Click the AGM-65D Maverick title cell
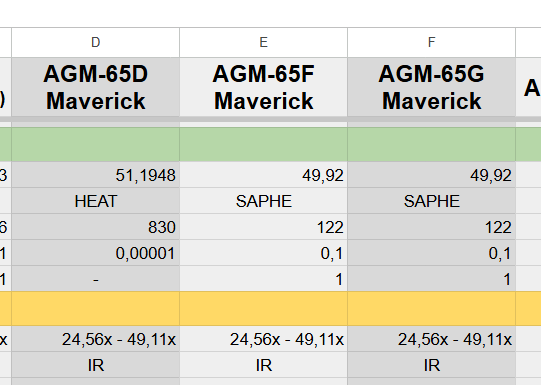The width and height of the screenshot is (541, 385). [x=96, y=87]
